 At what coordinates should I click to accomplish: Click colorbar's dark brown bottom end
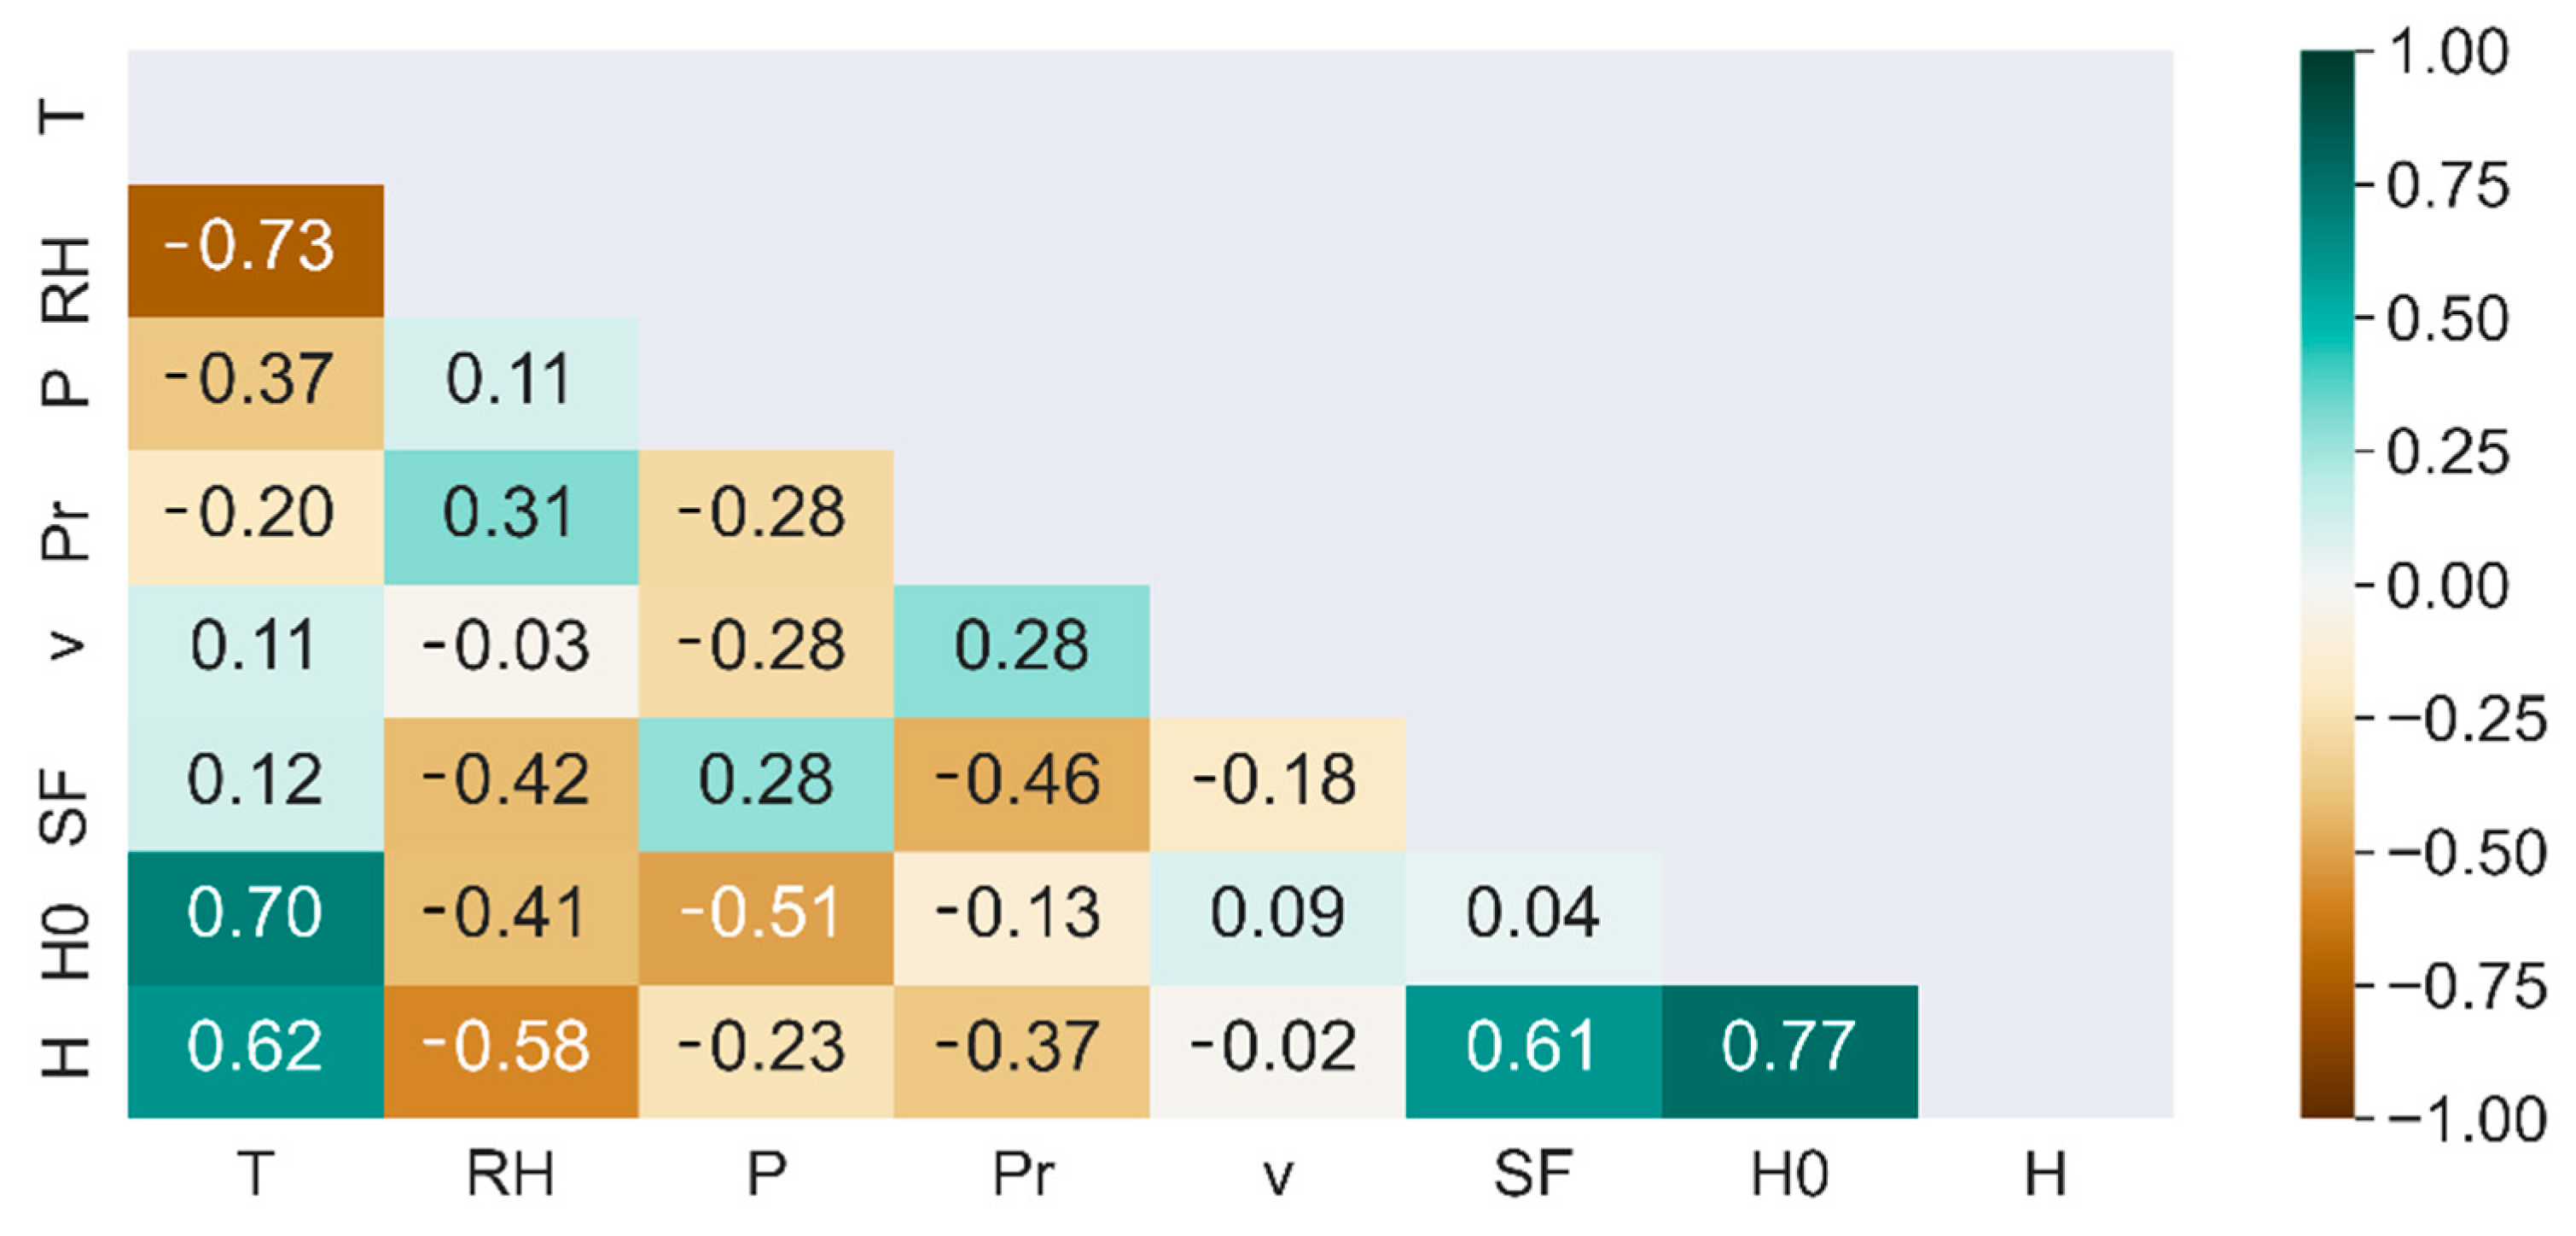(2327, 1105)
